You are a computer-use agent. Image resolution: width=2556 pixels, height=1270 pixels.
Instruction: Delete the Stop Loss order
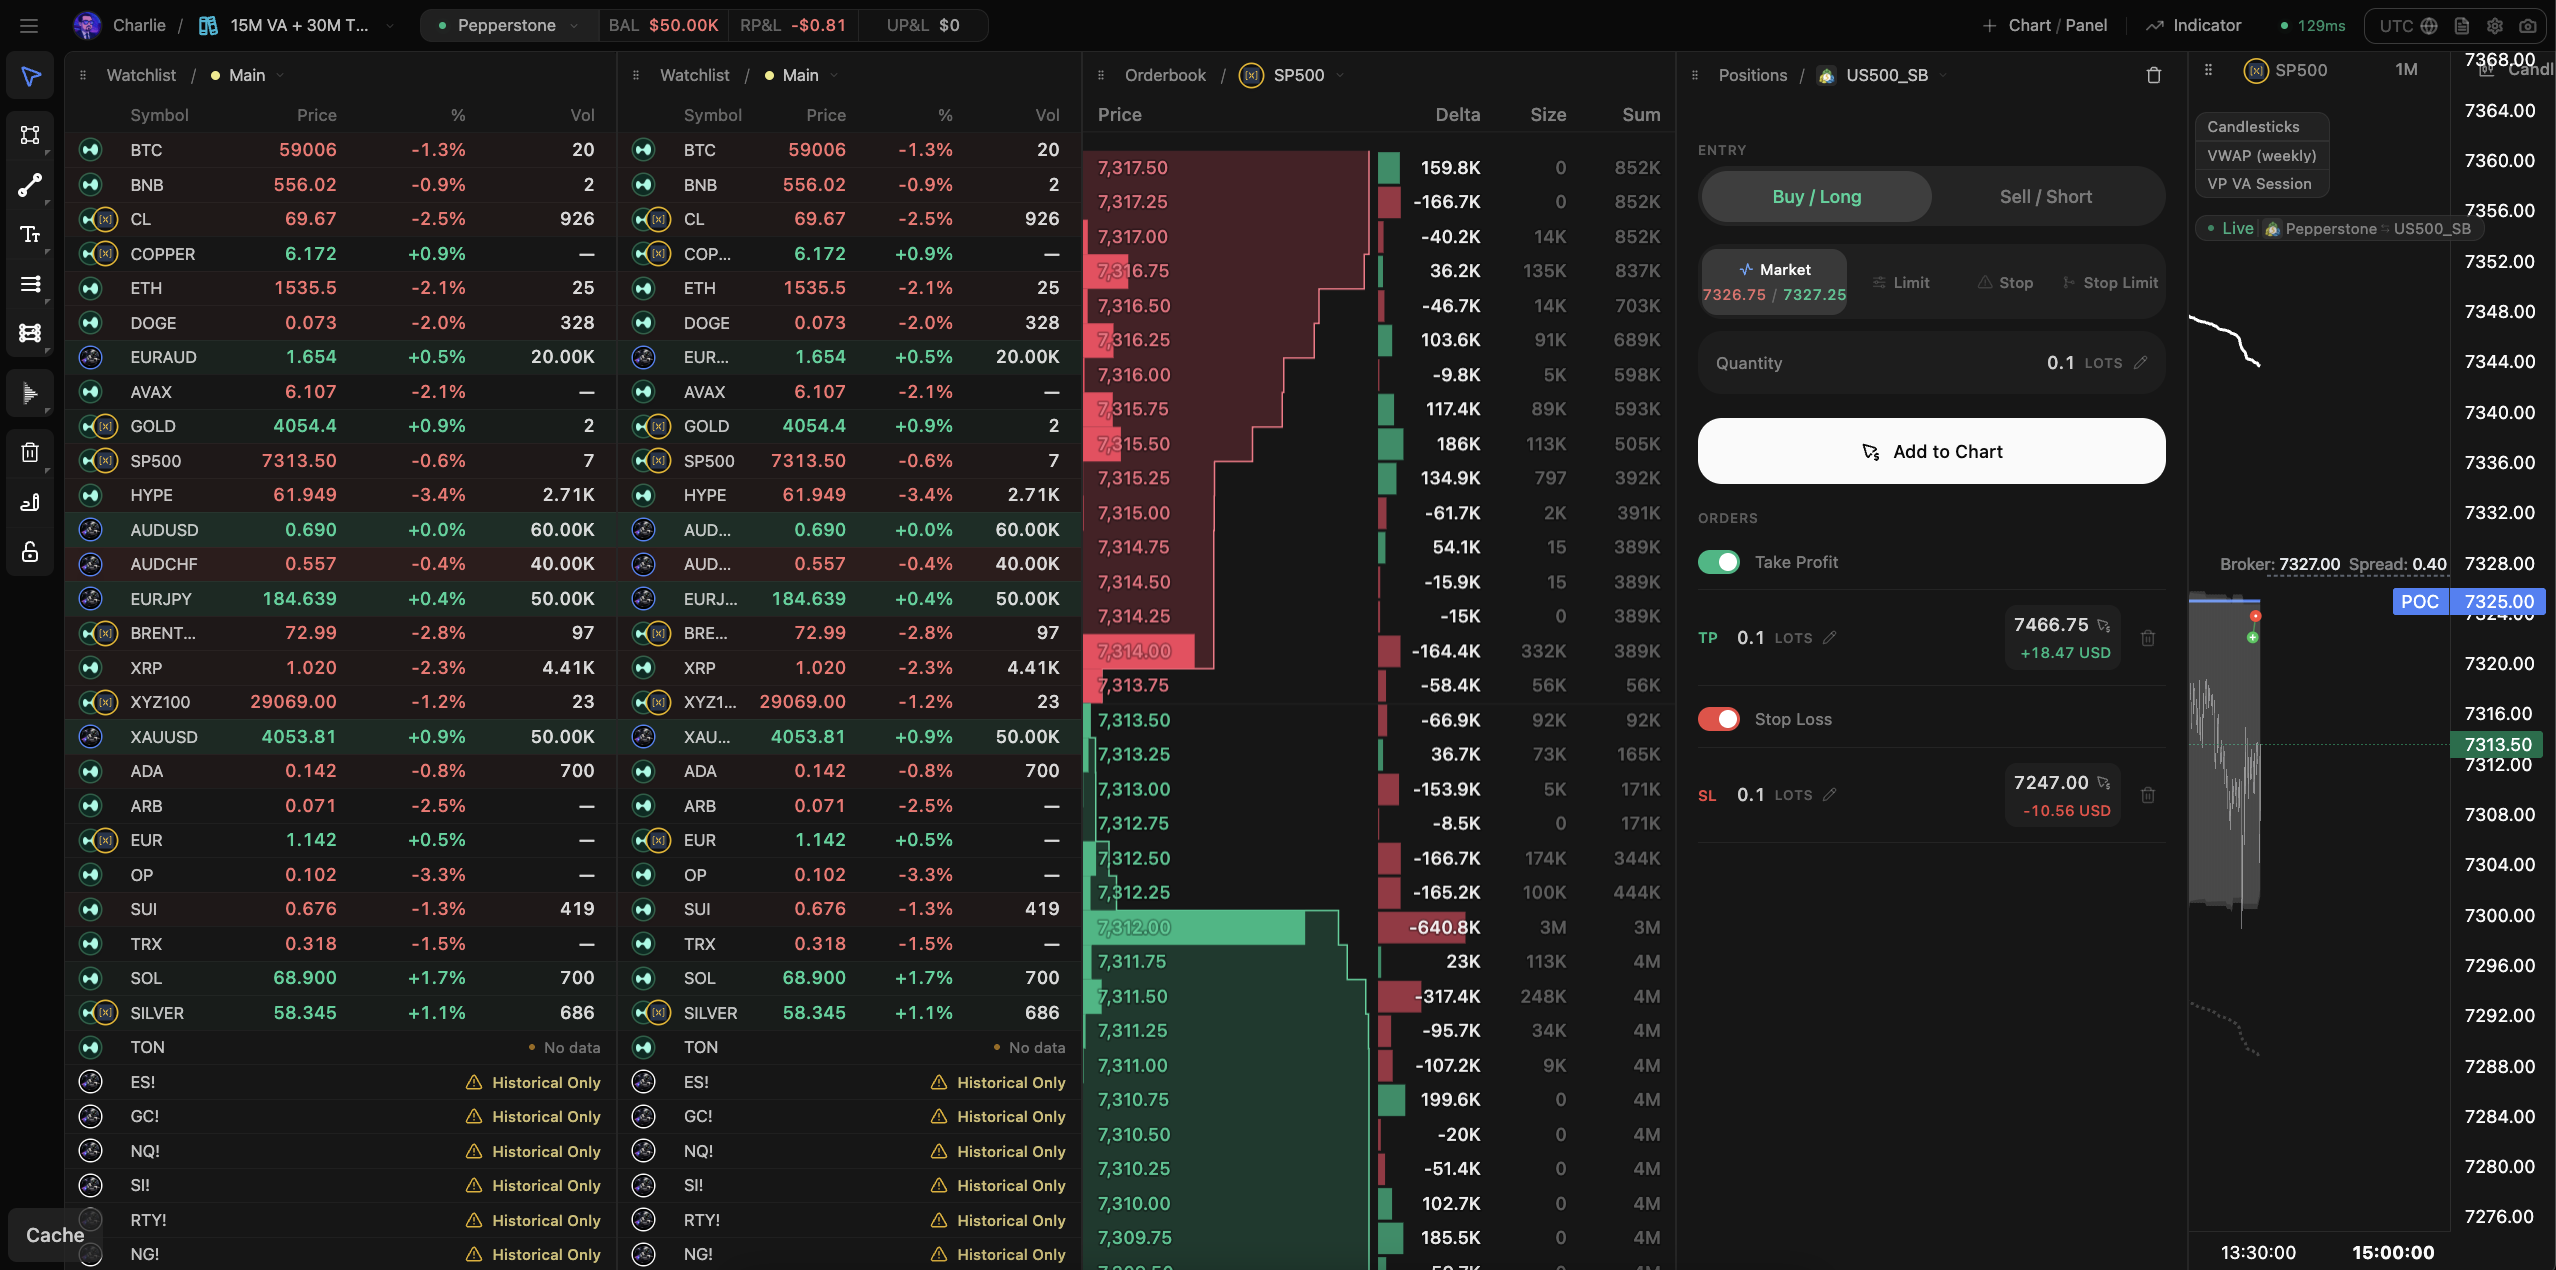[2148, 796]
